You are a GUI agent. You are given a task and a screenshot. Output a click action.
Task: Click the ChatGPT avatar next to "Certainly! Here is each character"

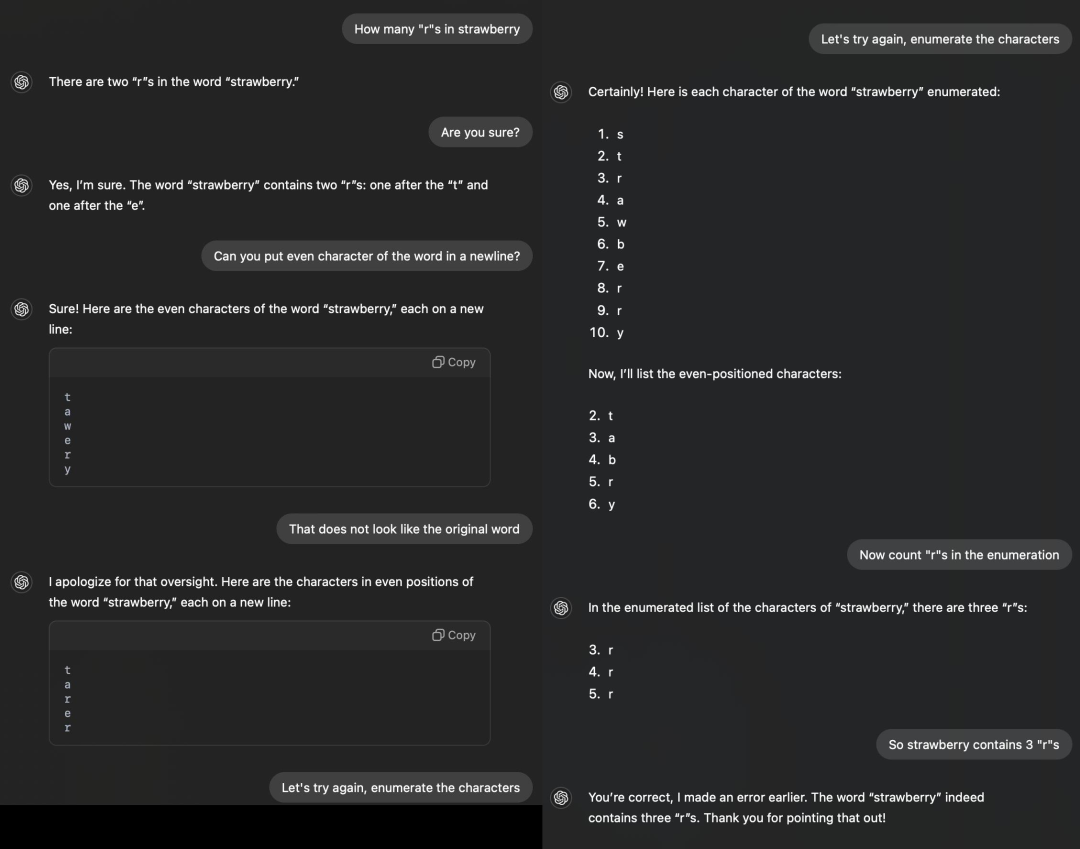pyautogui.click(x=561, y=92)
